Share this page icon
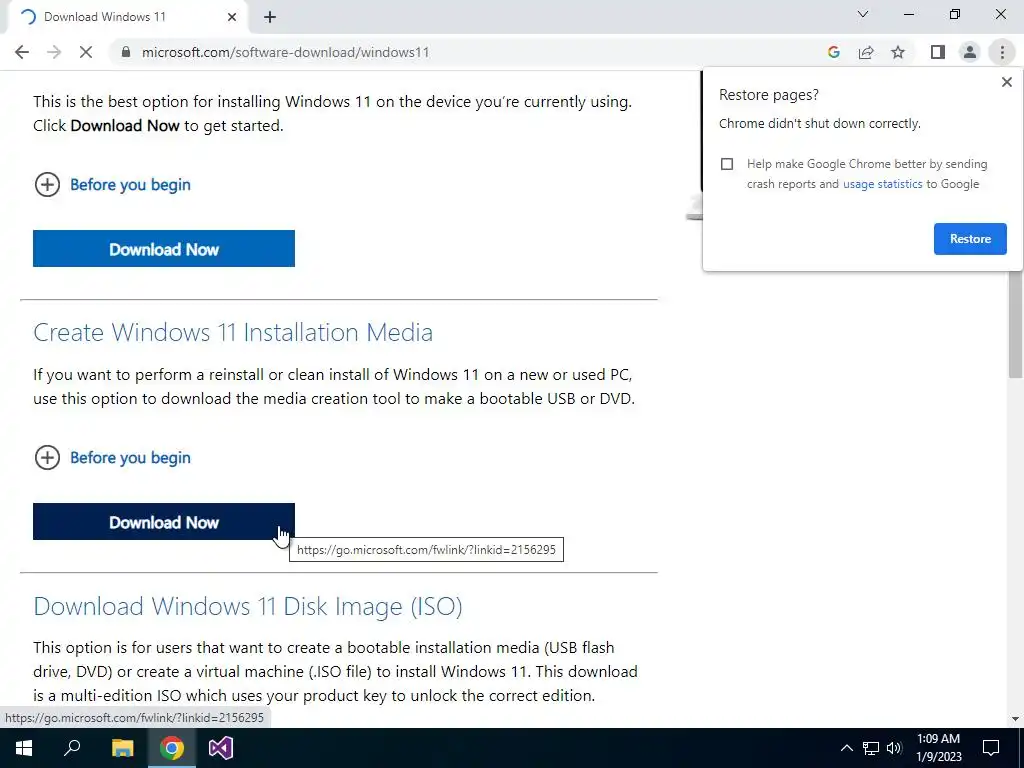This screenshot has height=768, width=1024. 866,52
